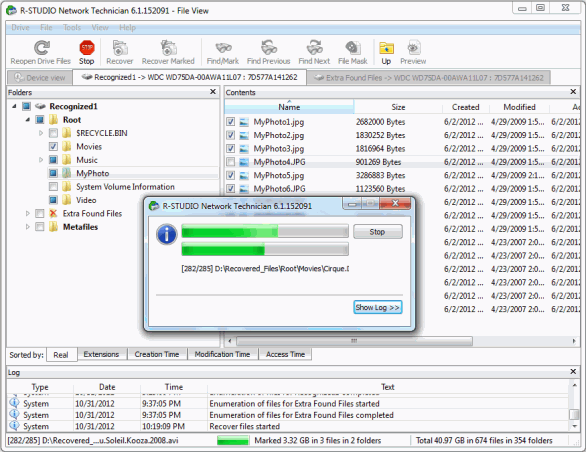Expand the $RECYCLE.BIN tree node
This screenshot has width=586, height=452.
pos(41,133)
